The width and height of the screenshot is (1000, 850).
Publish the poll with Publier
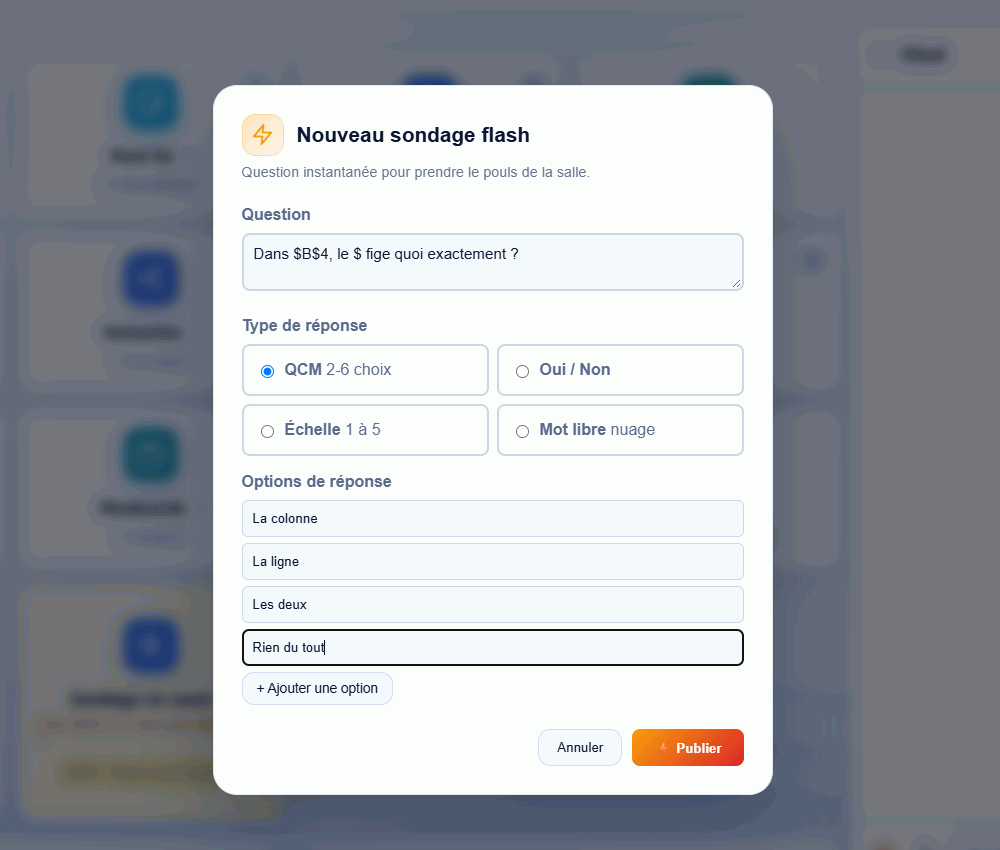(688, 747)
